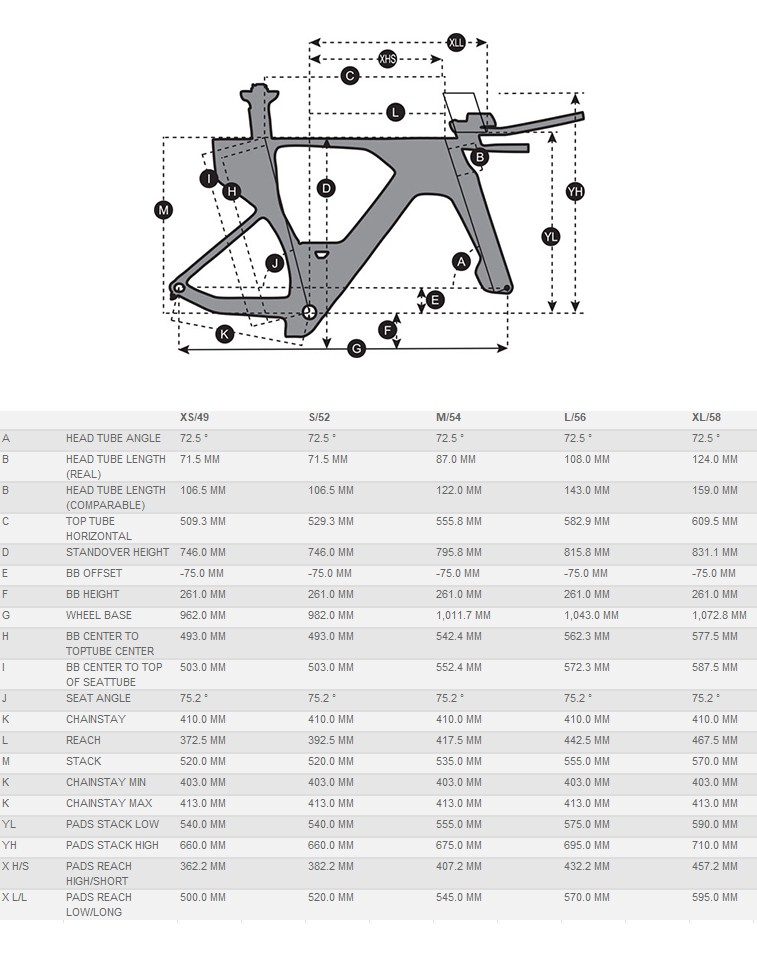Click the F BB height marker
Viewport: 757px width, 960px height.
[387, 331]
